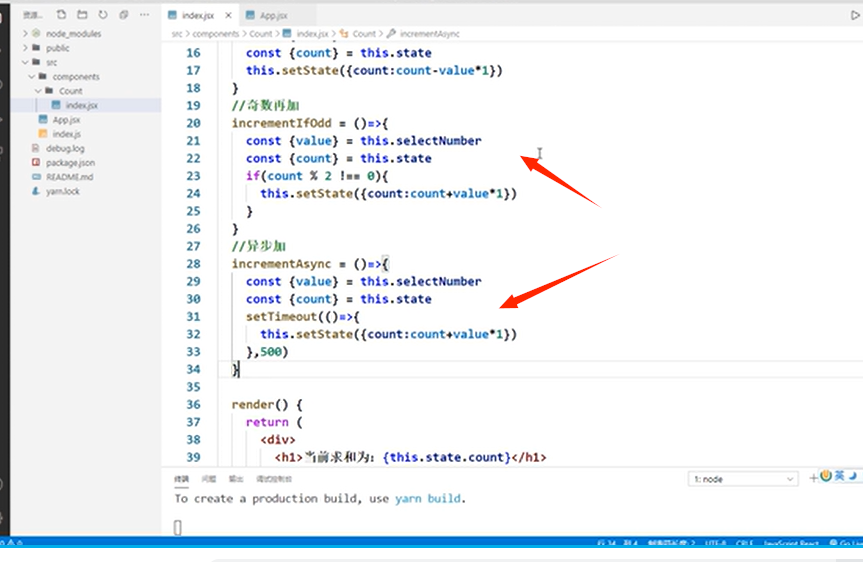Image resolution: width=863 pixels, height=562 pixels.
Task: Expand the node_modules folder chevron
Action: [x=25, y=34]
